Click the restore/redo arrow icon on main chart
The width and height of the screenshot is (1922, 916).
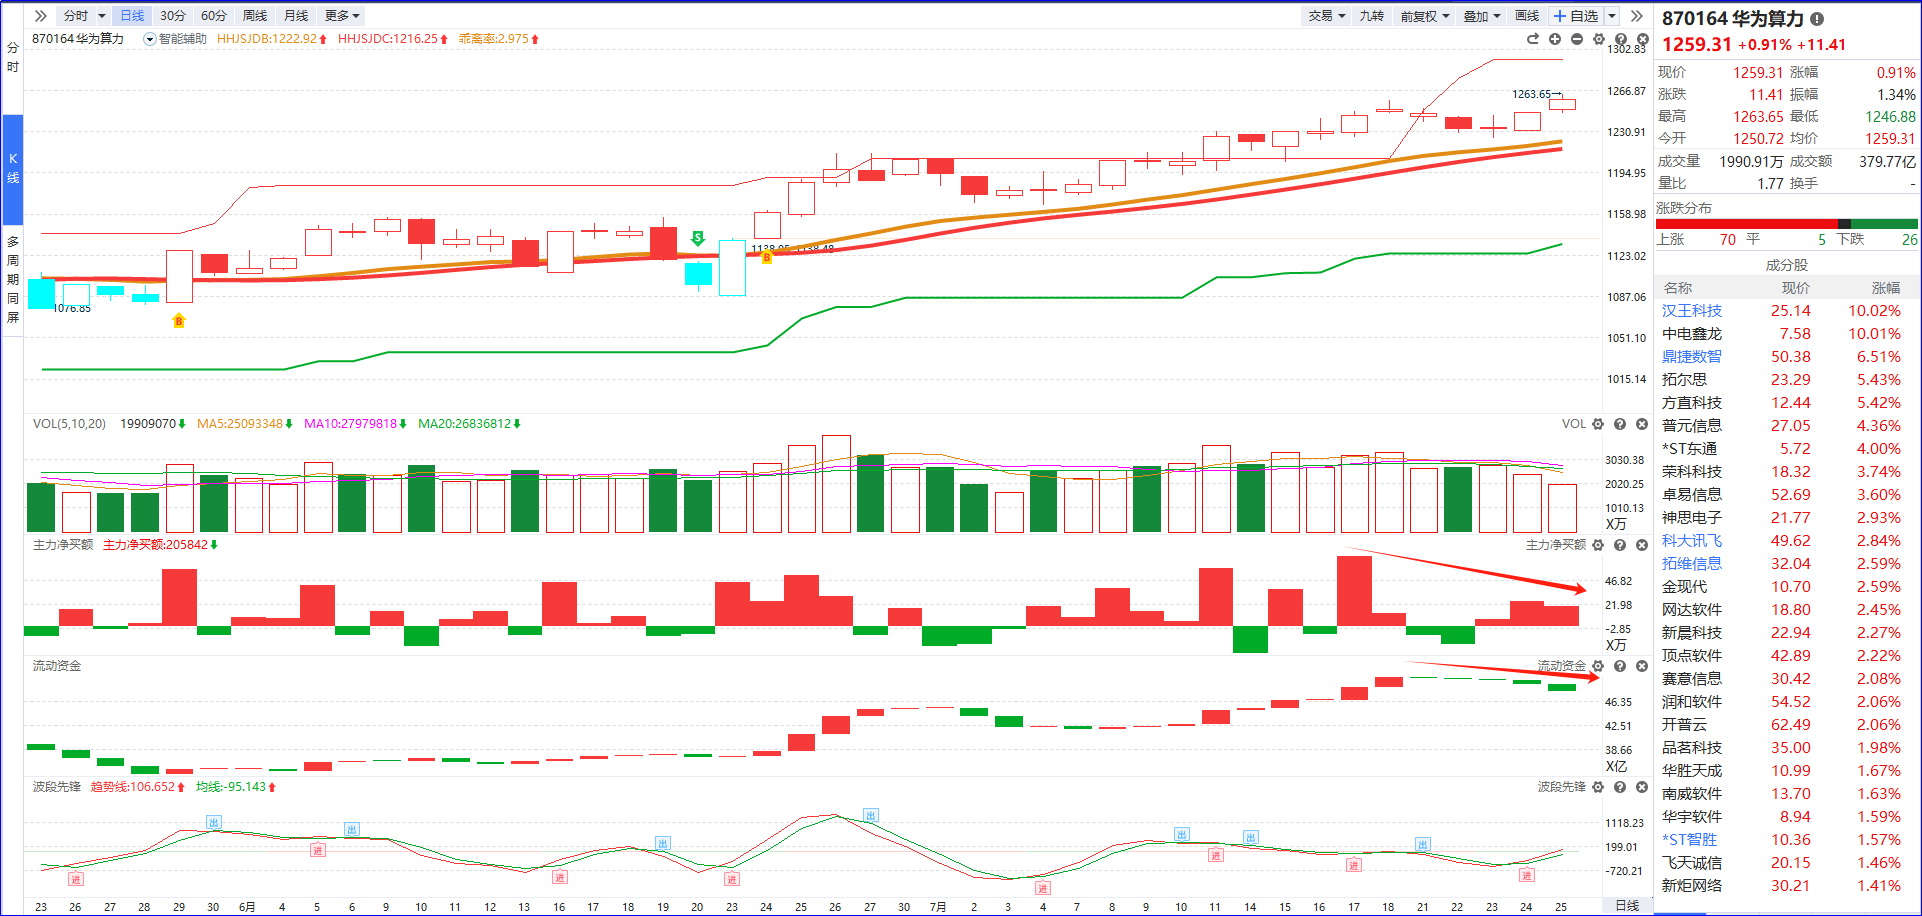(1533, 39)
